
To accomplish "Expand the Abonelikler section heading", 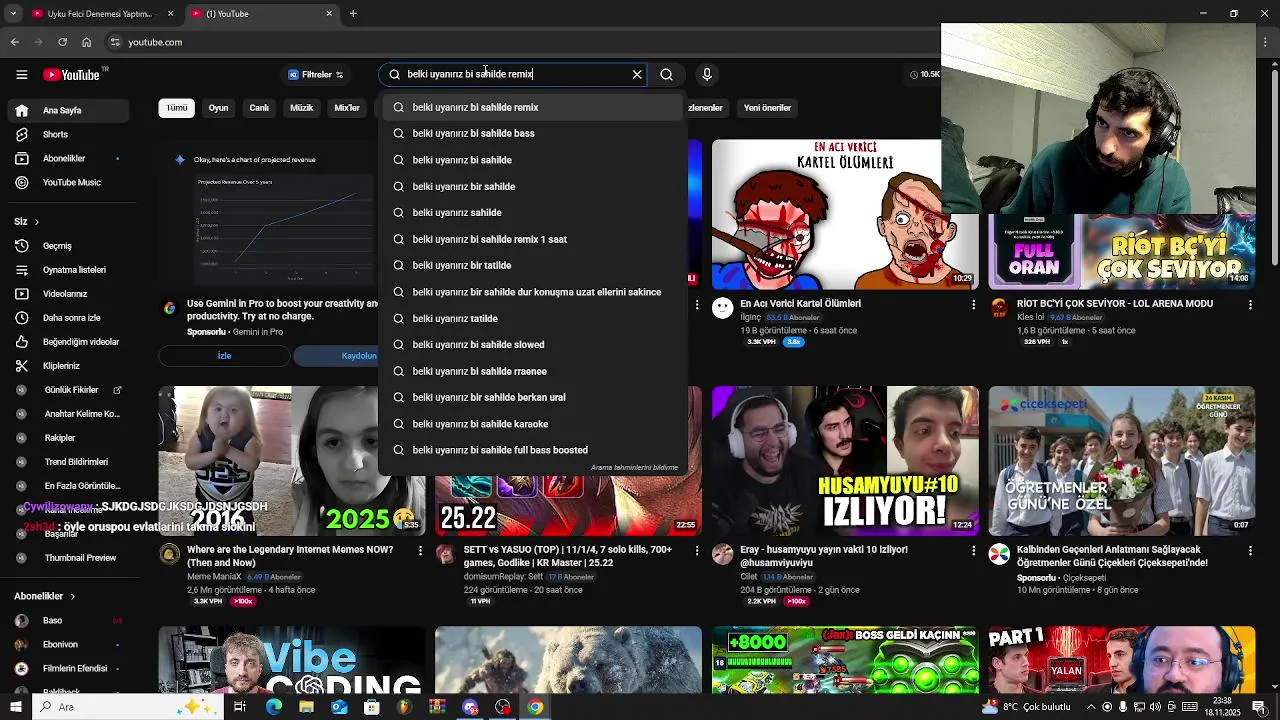I will (x=44, y=596).
